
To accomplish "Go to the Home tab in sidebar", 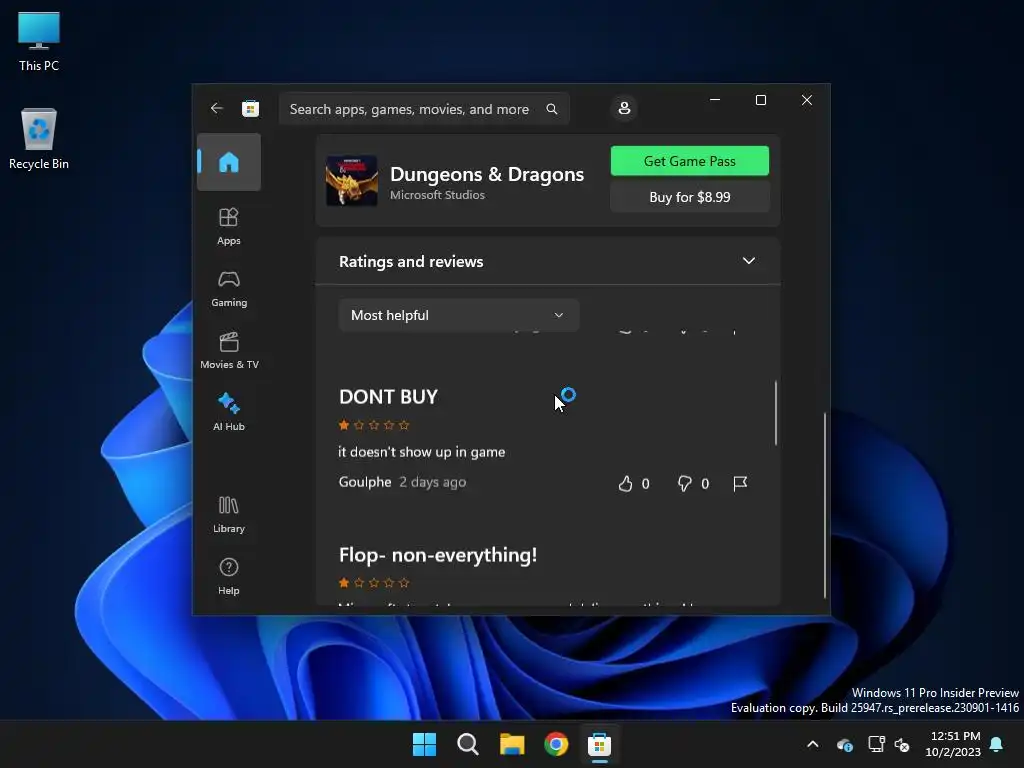I will click(x=229, y=162).
